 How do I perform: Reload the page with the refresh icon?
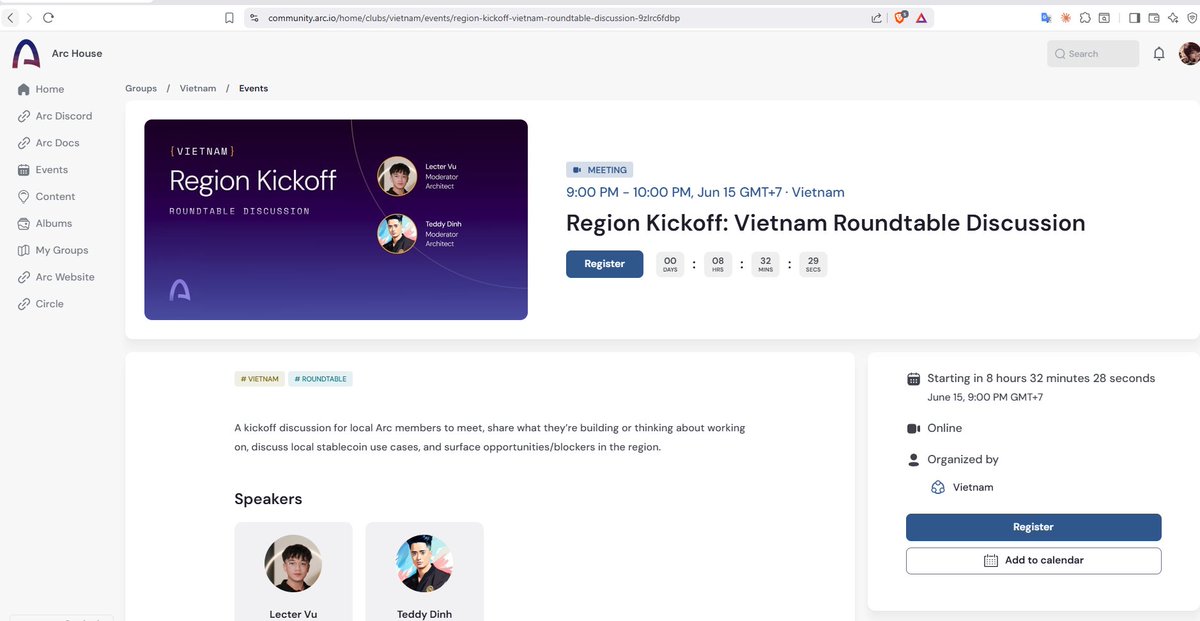pyautogui.click(x=48, y=18)
